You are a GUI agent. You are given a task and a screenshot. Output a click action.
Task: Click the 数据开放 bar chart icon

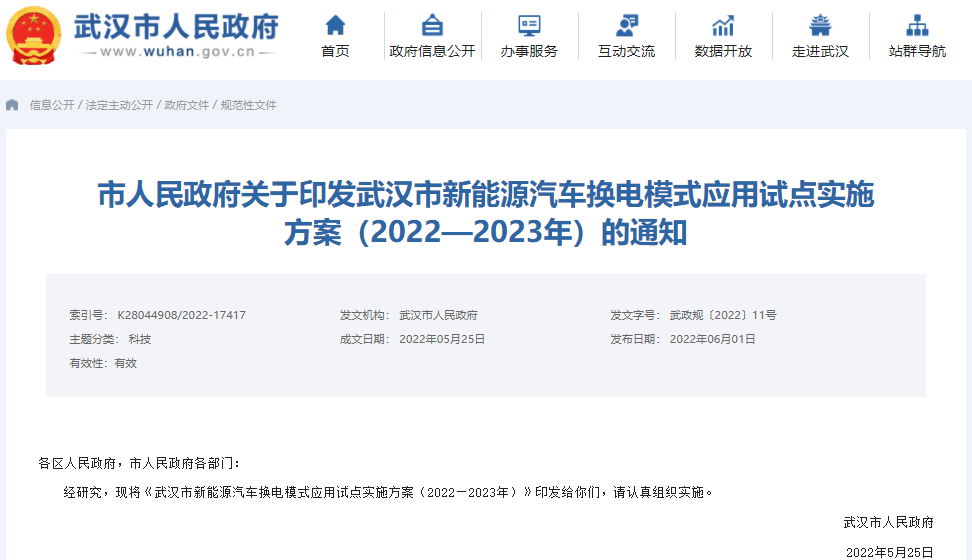coord(723,25)
